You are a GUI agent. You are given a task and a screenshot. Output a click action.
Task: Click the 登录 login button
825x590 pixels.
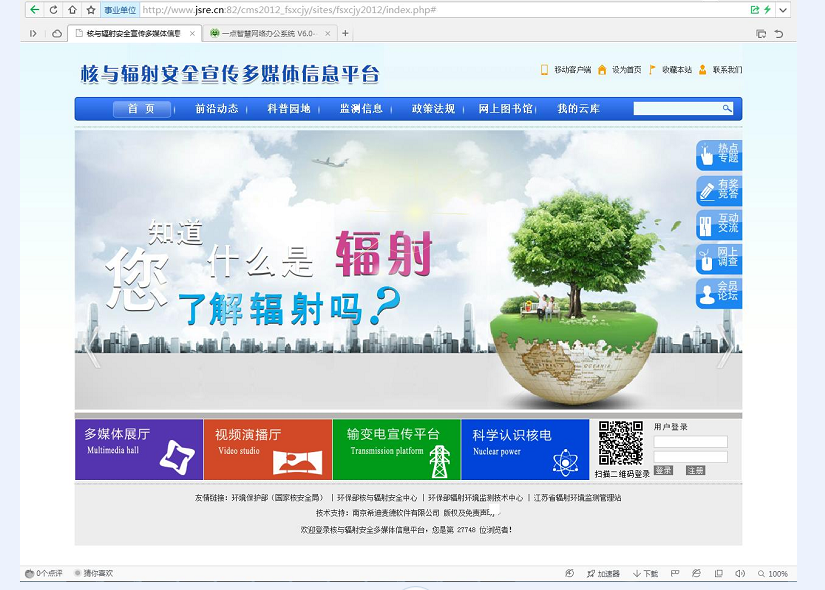coord(664,470)
